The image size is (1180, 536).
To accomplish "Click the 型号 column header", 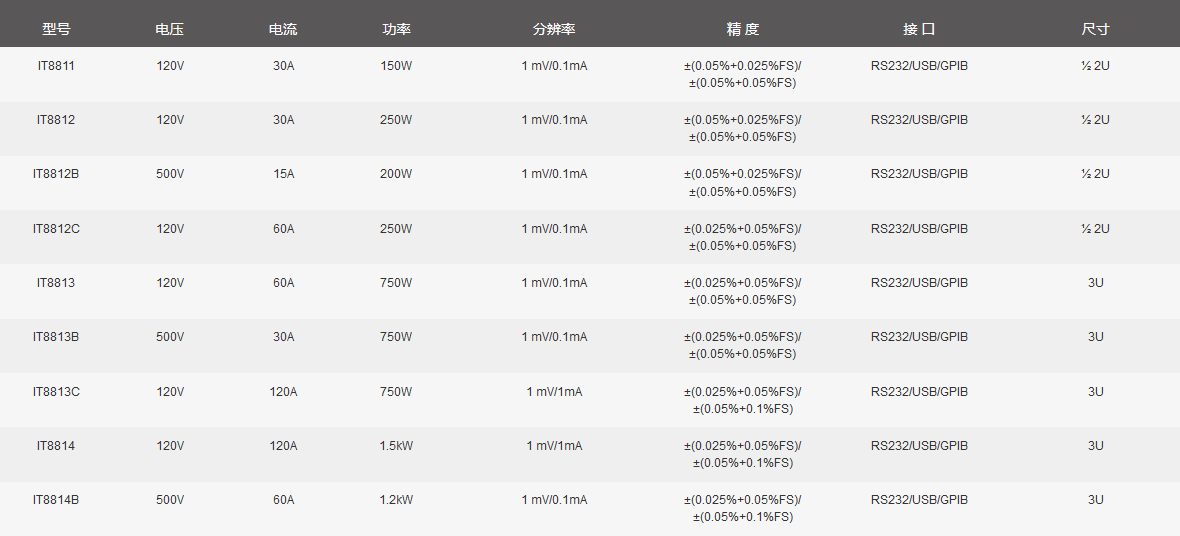I will tap(56, 29).
